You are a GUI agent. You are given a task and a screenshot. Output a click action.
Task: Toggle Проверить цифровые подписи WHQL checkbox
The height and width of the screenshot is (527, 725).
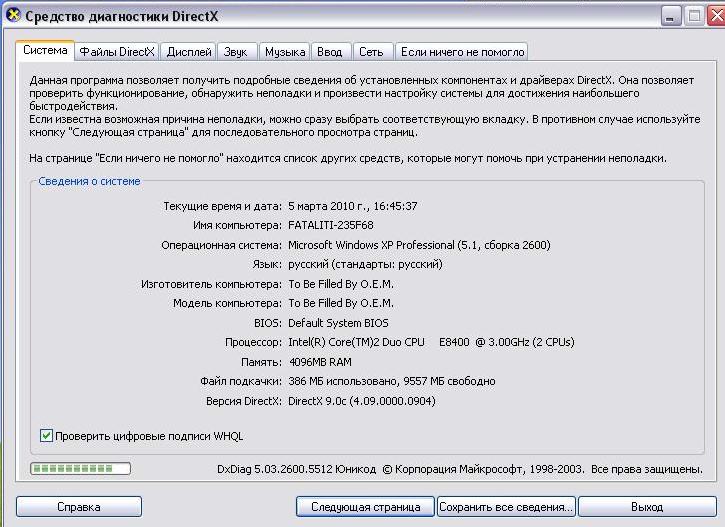[46, 435]
